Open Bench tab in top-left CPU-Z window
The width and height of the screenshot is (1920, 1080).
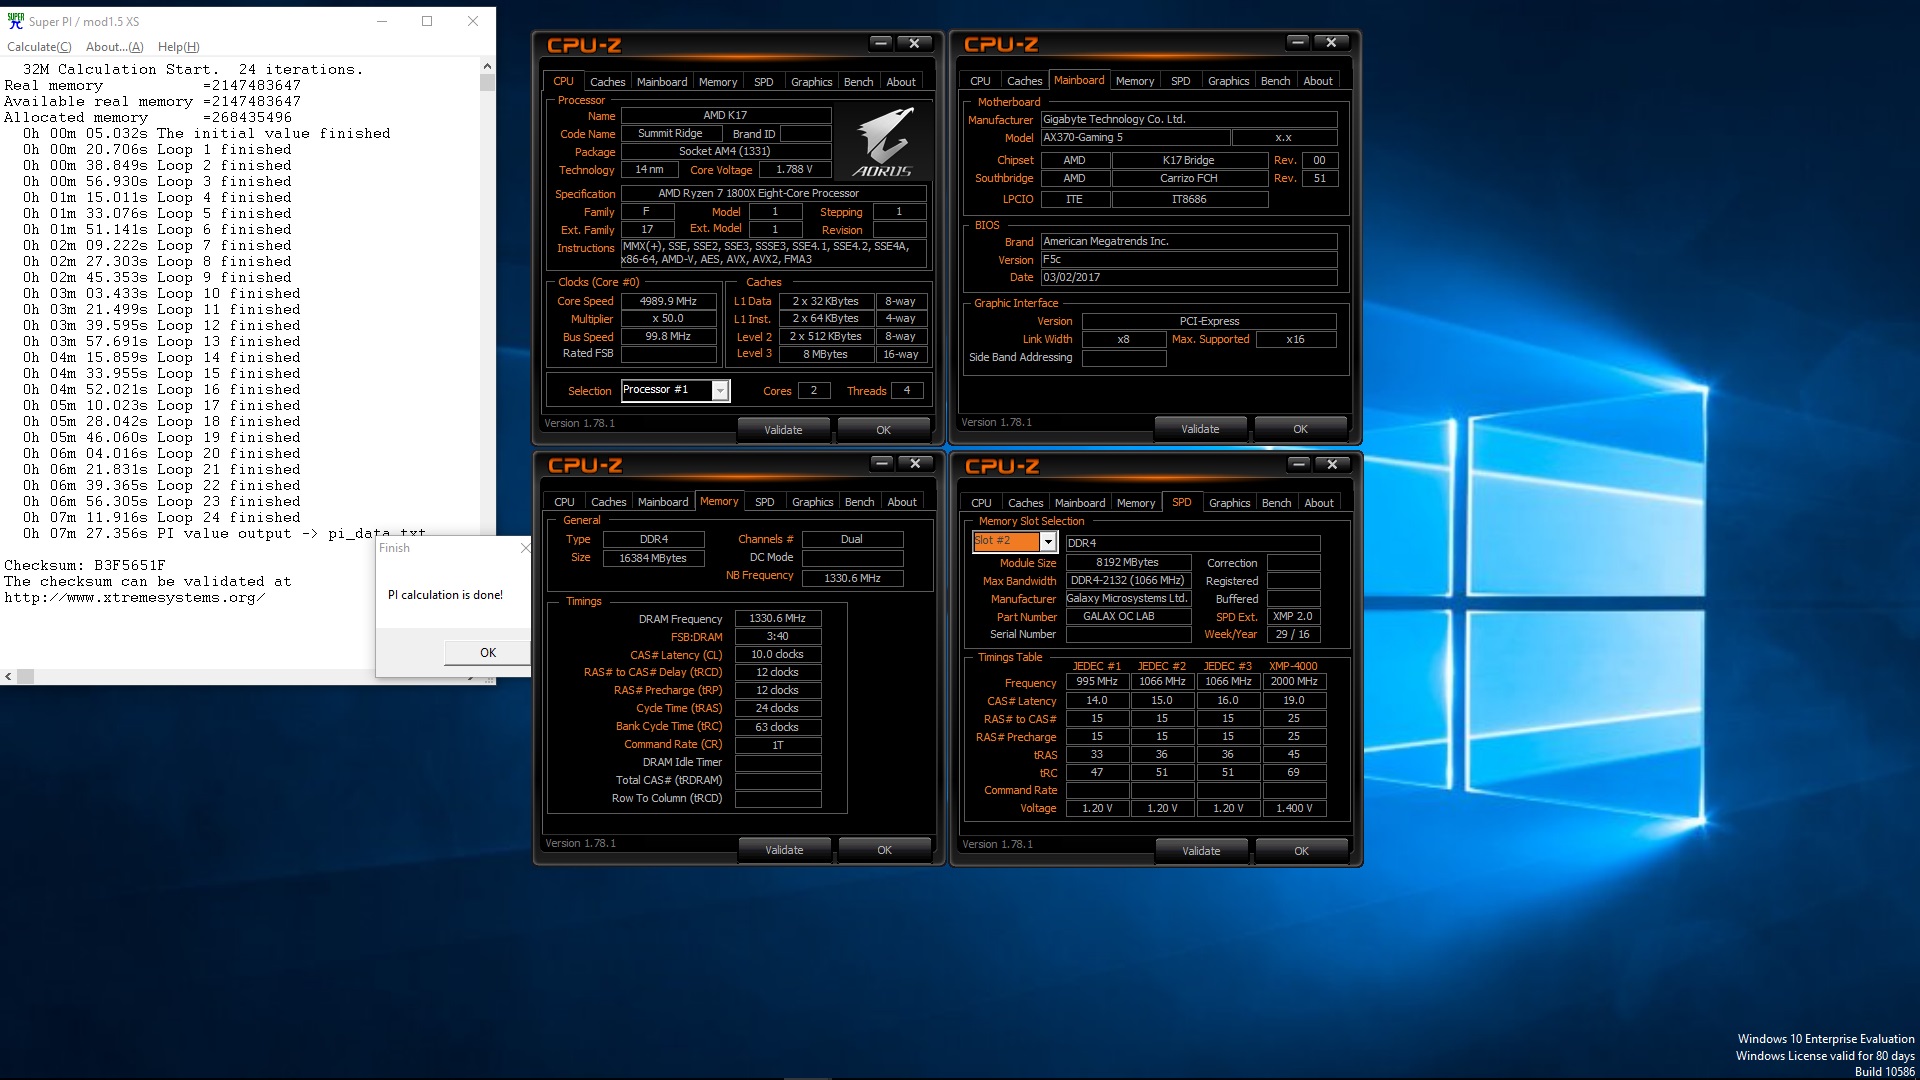coord(858,82)
